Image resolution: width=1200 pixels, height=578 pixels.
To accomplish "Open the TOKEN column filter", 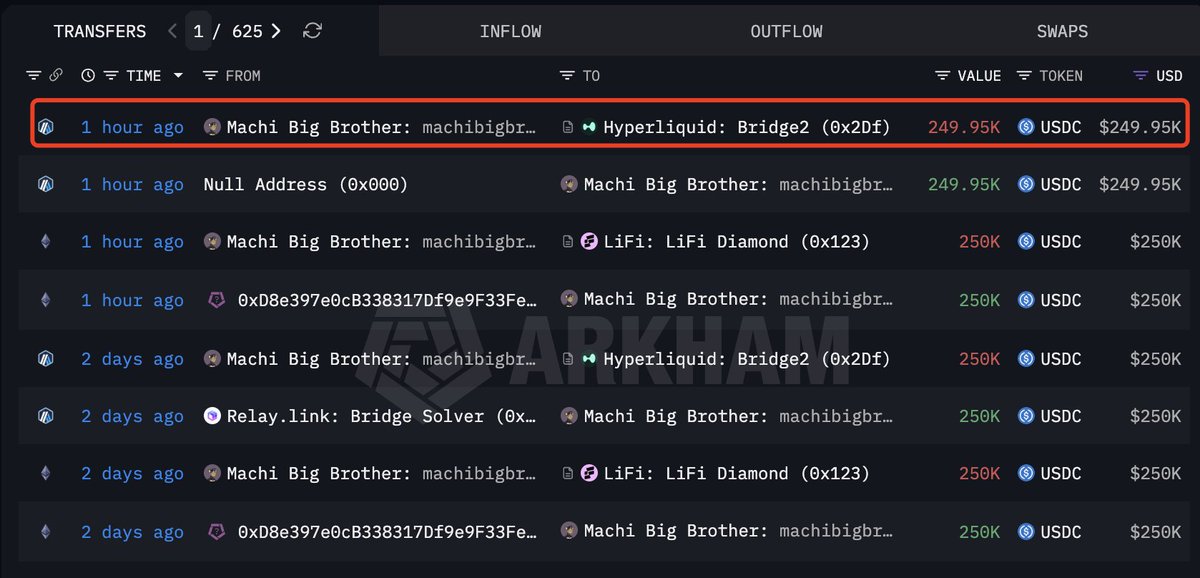I will 1024,76.
